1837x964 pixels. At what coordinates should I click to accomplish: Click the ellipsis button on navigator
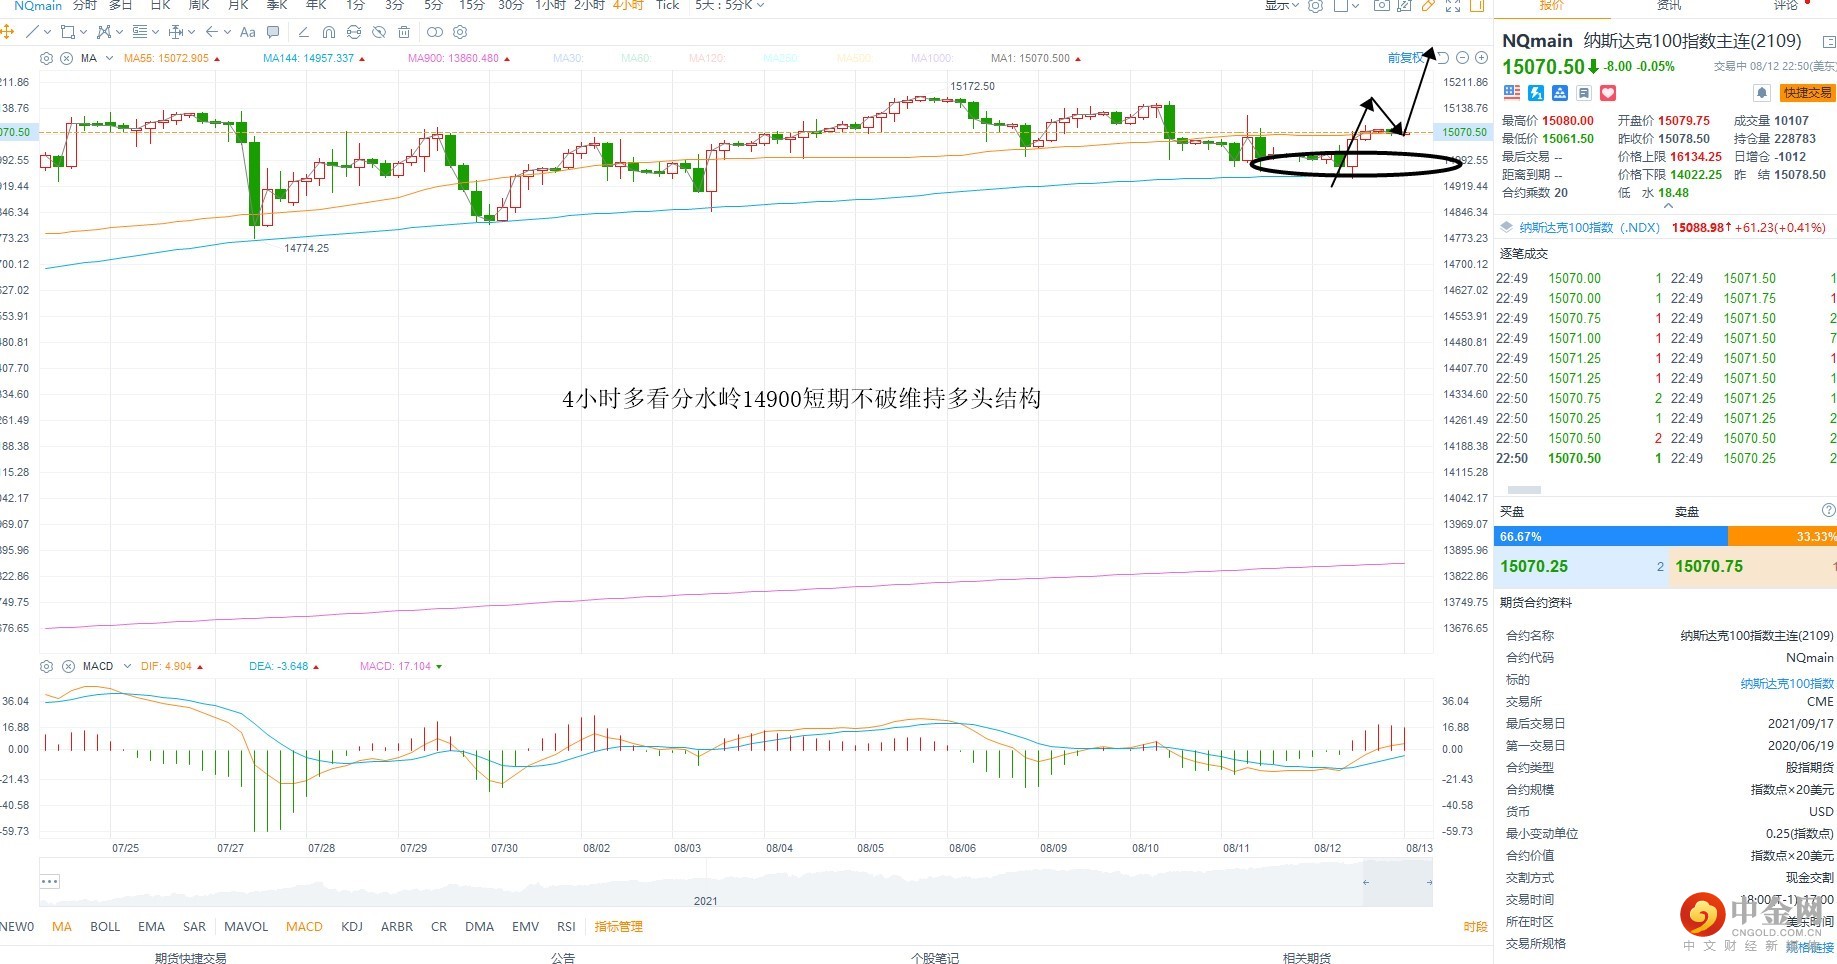point(50,881)
